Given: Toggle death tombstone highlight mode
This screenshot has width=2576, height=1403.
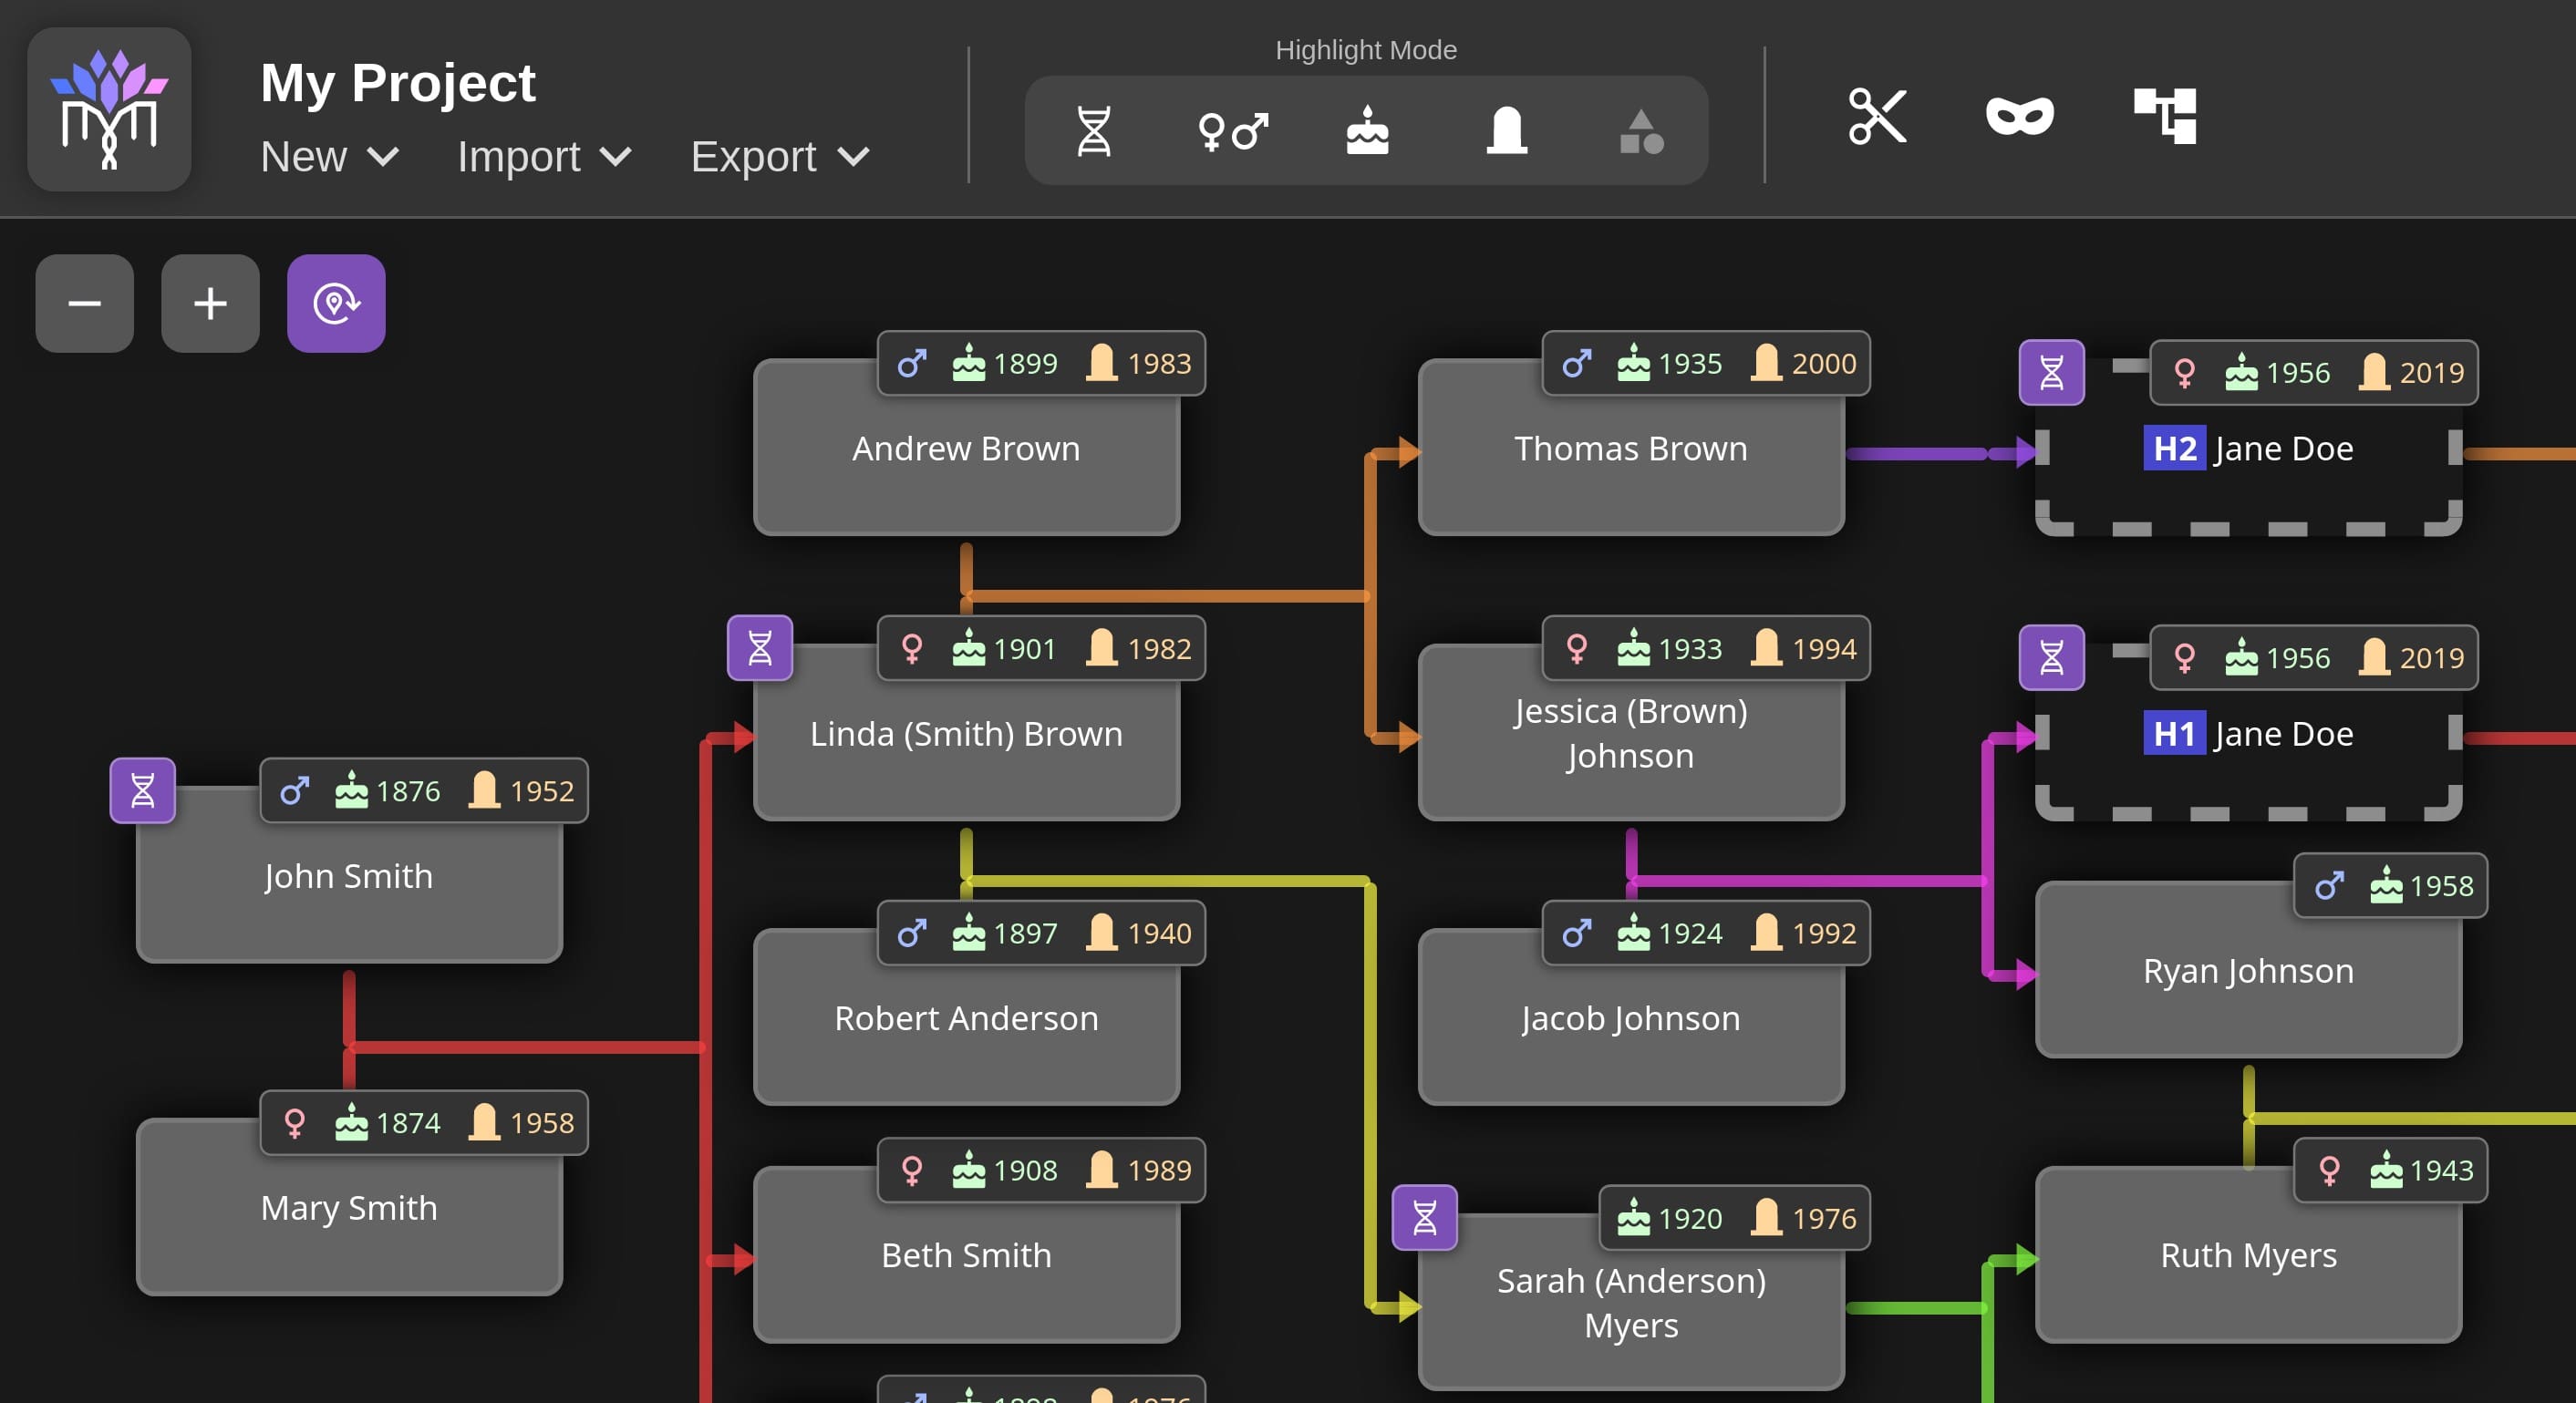Looking at the screenshot, I should coord(1506,131).
